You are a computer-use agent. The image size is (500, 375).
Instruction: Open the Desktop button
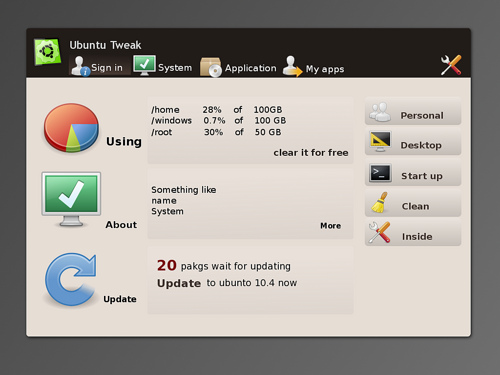tap(413, 141)
